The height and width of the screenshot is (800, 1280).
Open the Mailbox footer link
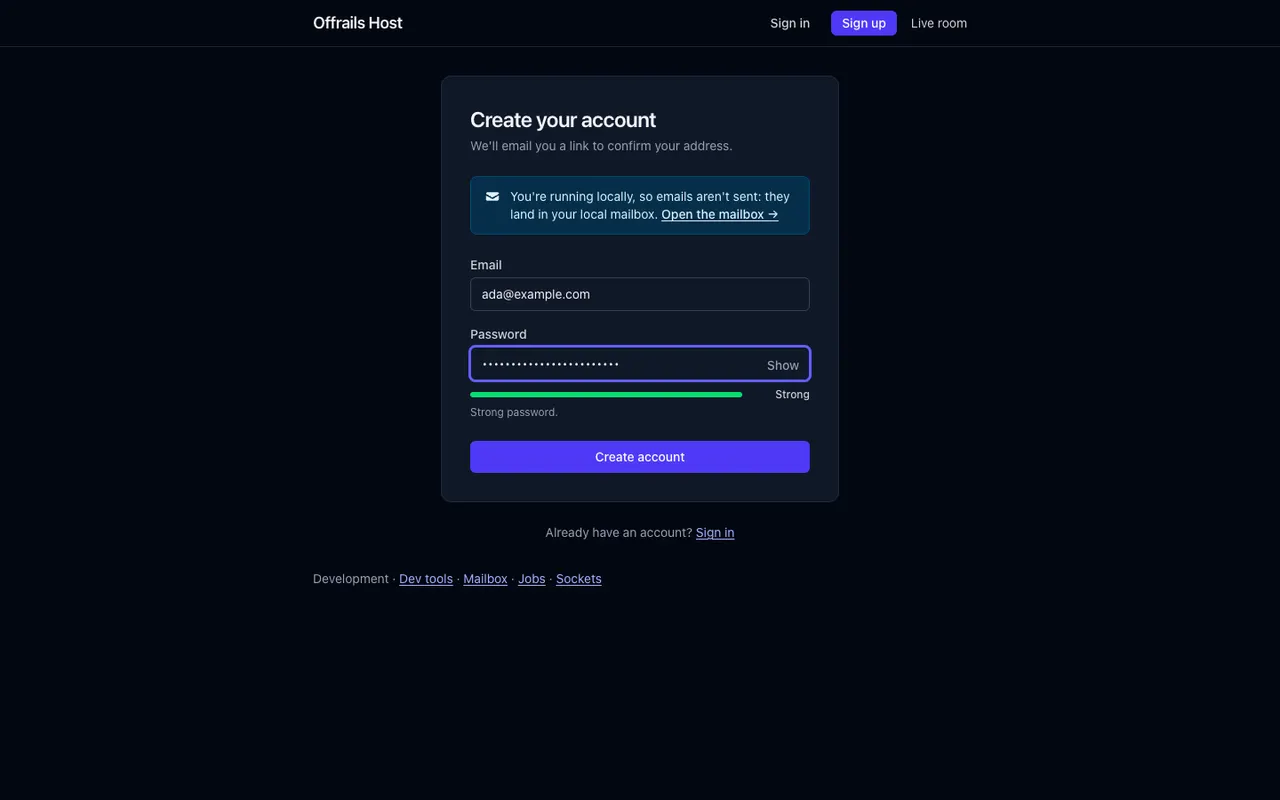[x=485, y=579]
